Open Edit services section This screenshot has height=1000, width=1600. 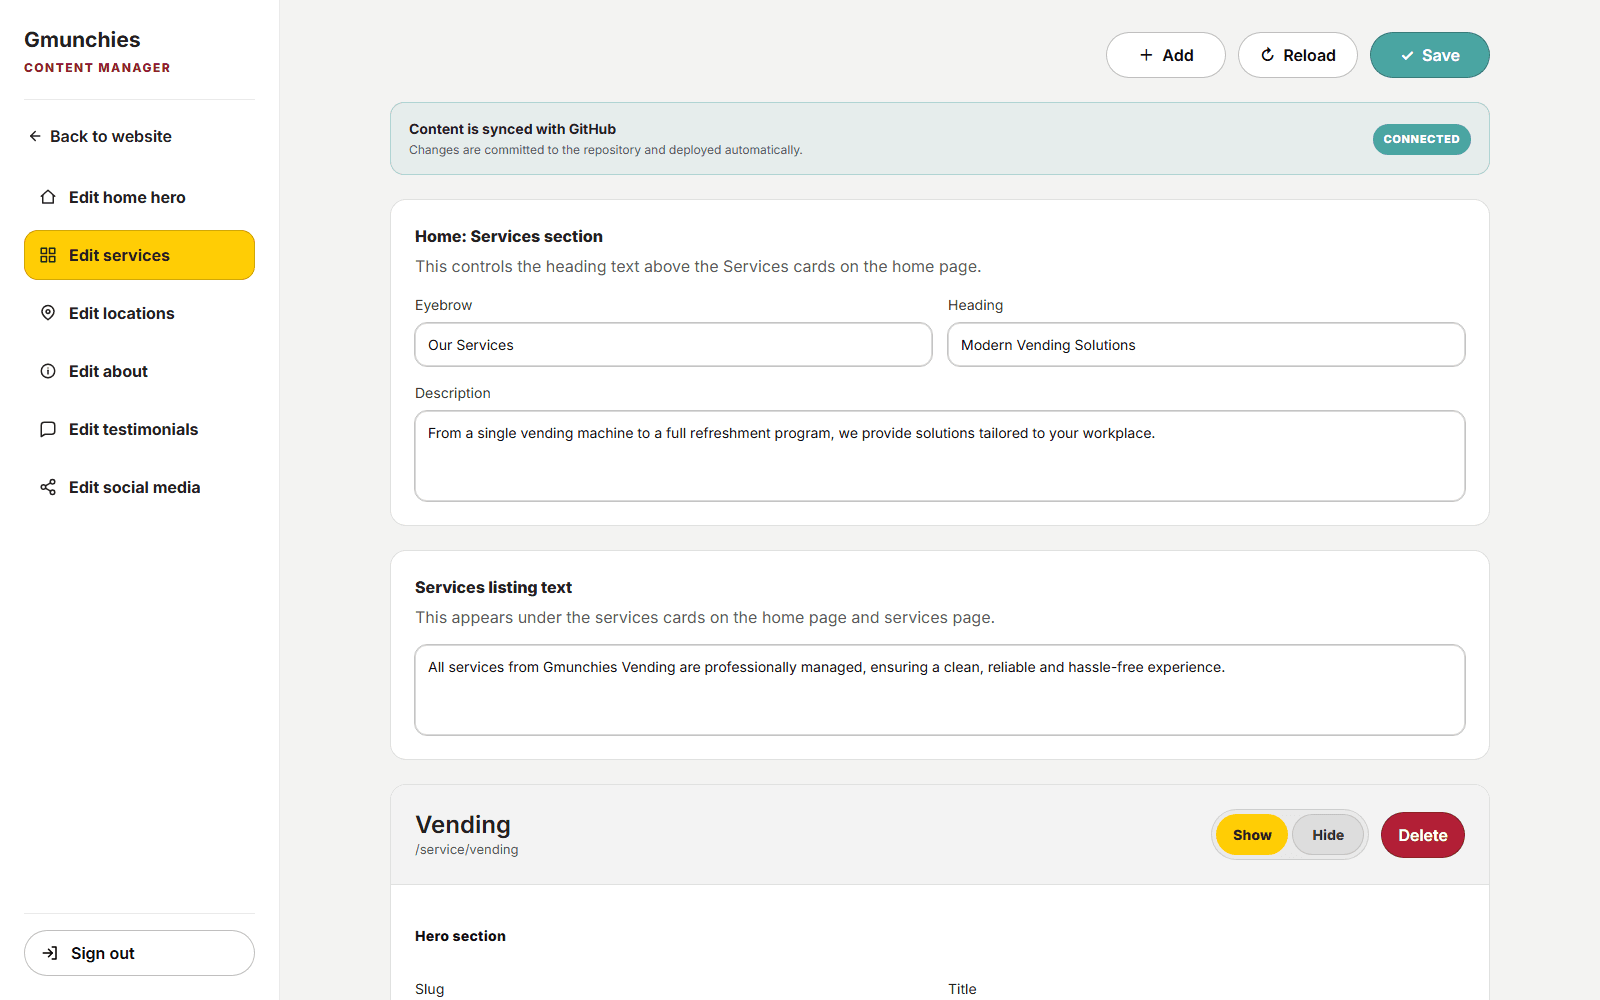pyautogui.click(x=139, y=255)
